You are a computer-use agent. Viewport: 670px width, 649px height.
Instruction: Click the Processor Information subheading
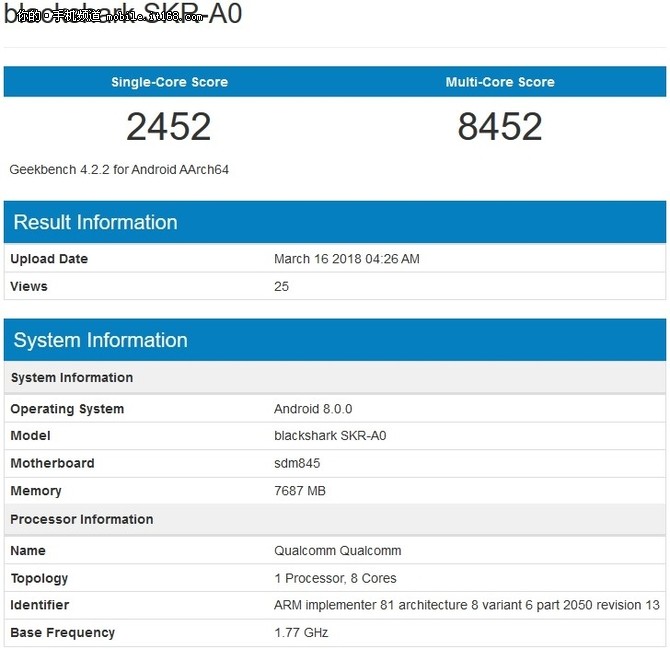click(82, 519)
